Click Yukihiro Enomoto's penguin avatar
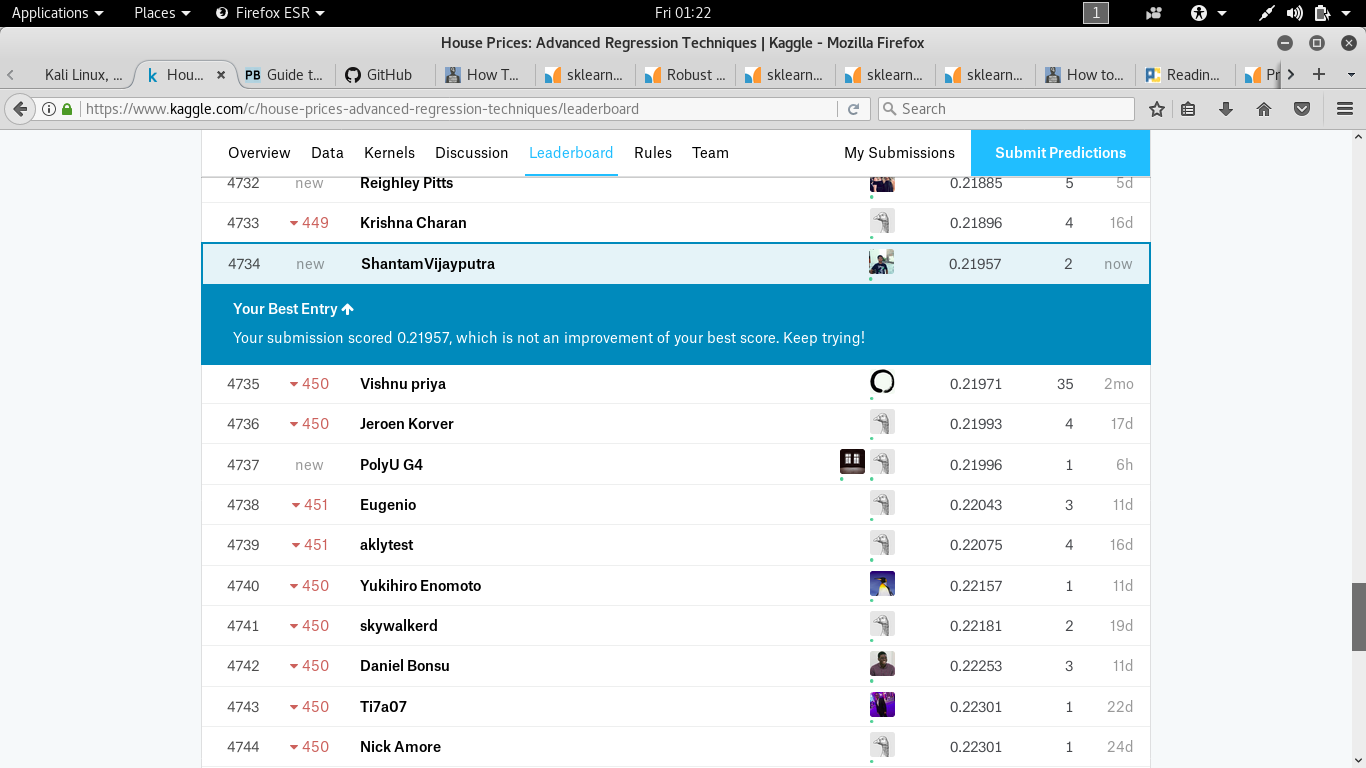Viewport: 1366px width, 768px height. point(882,584)
